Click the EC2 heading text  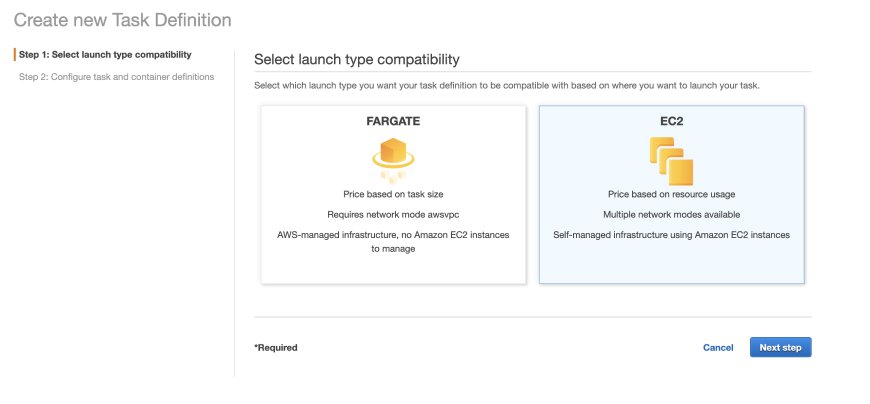tap(671, 122)
